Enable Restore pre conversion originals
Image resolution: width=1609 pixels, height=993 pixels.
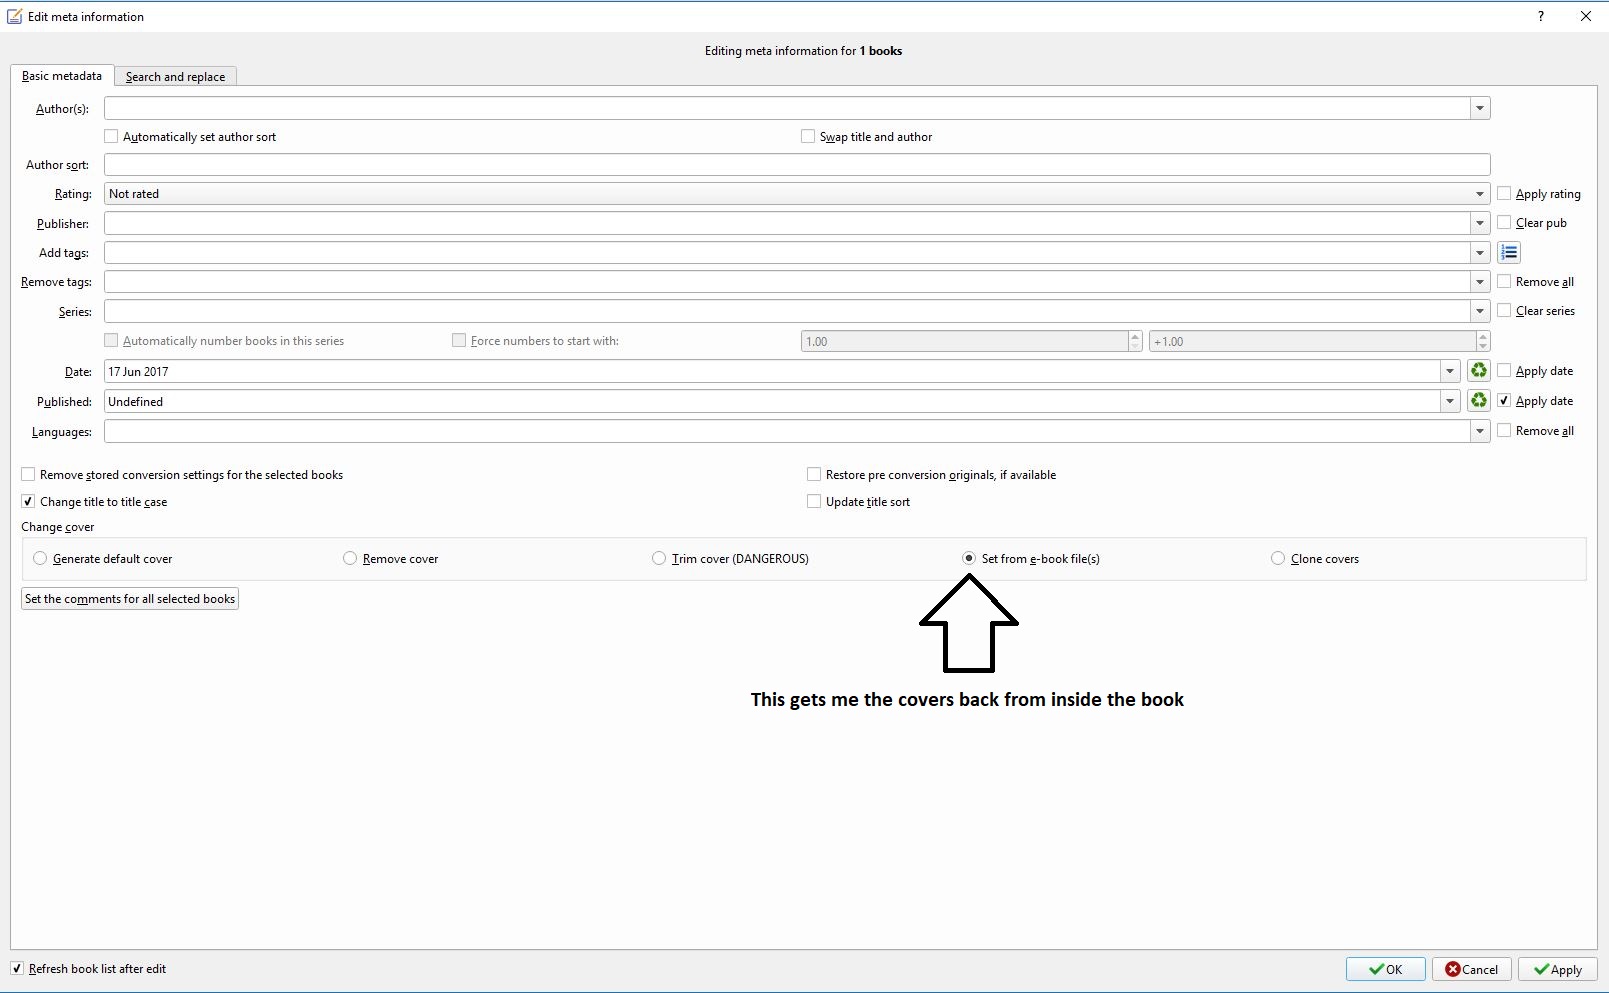click(814, 474)
